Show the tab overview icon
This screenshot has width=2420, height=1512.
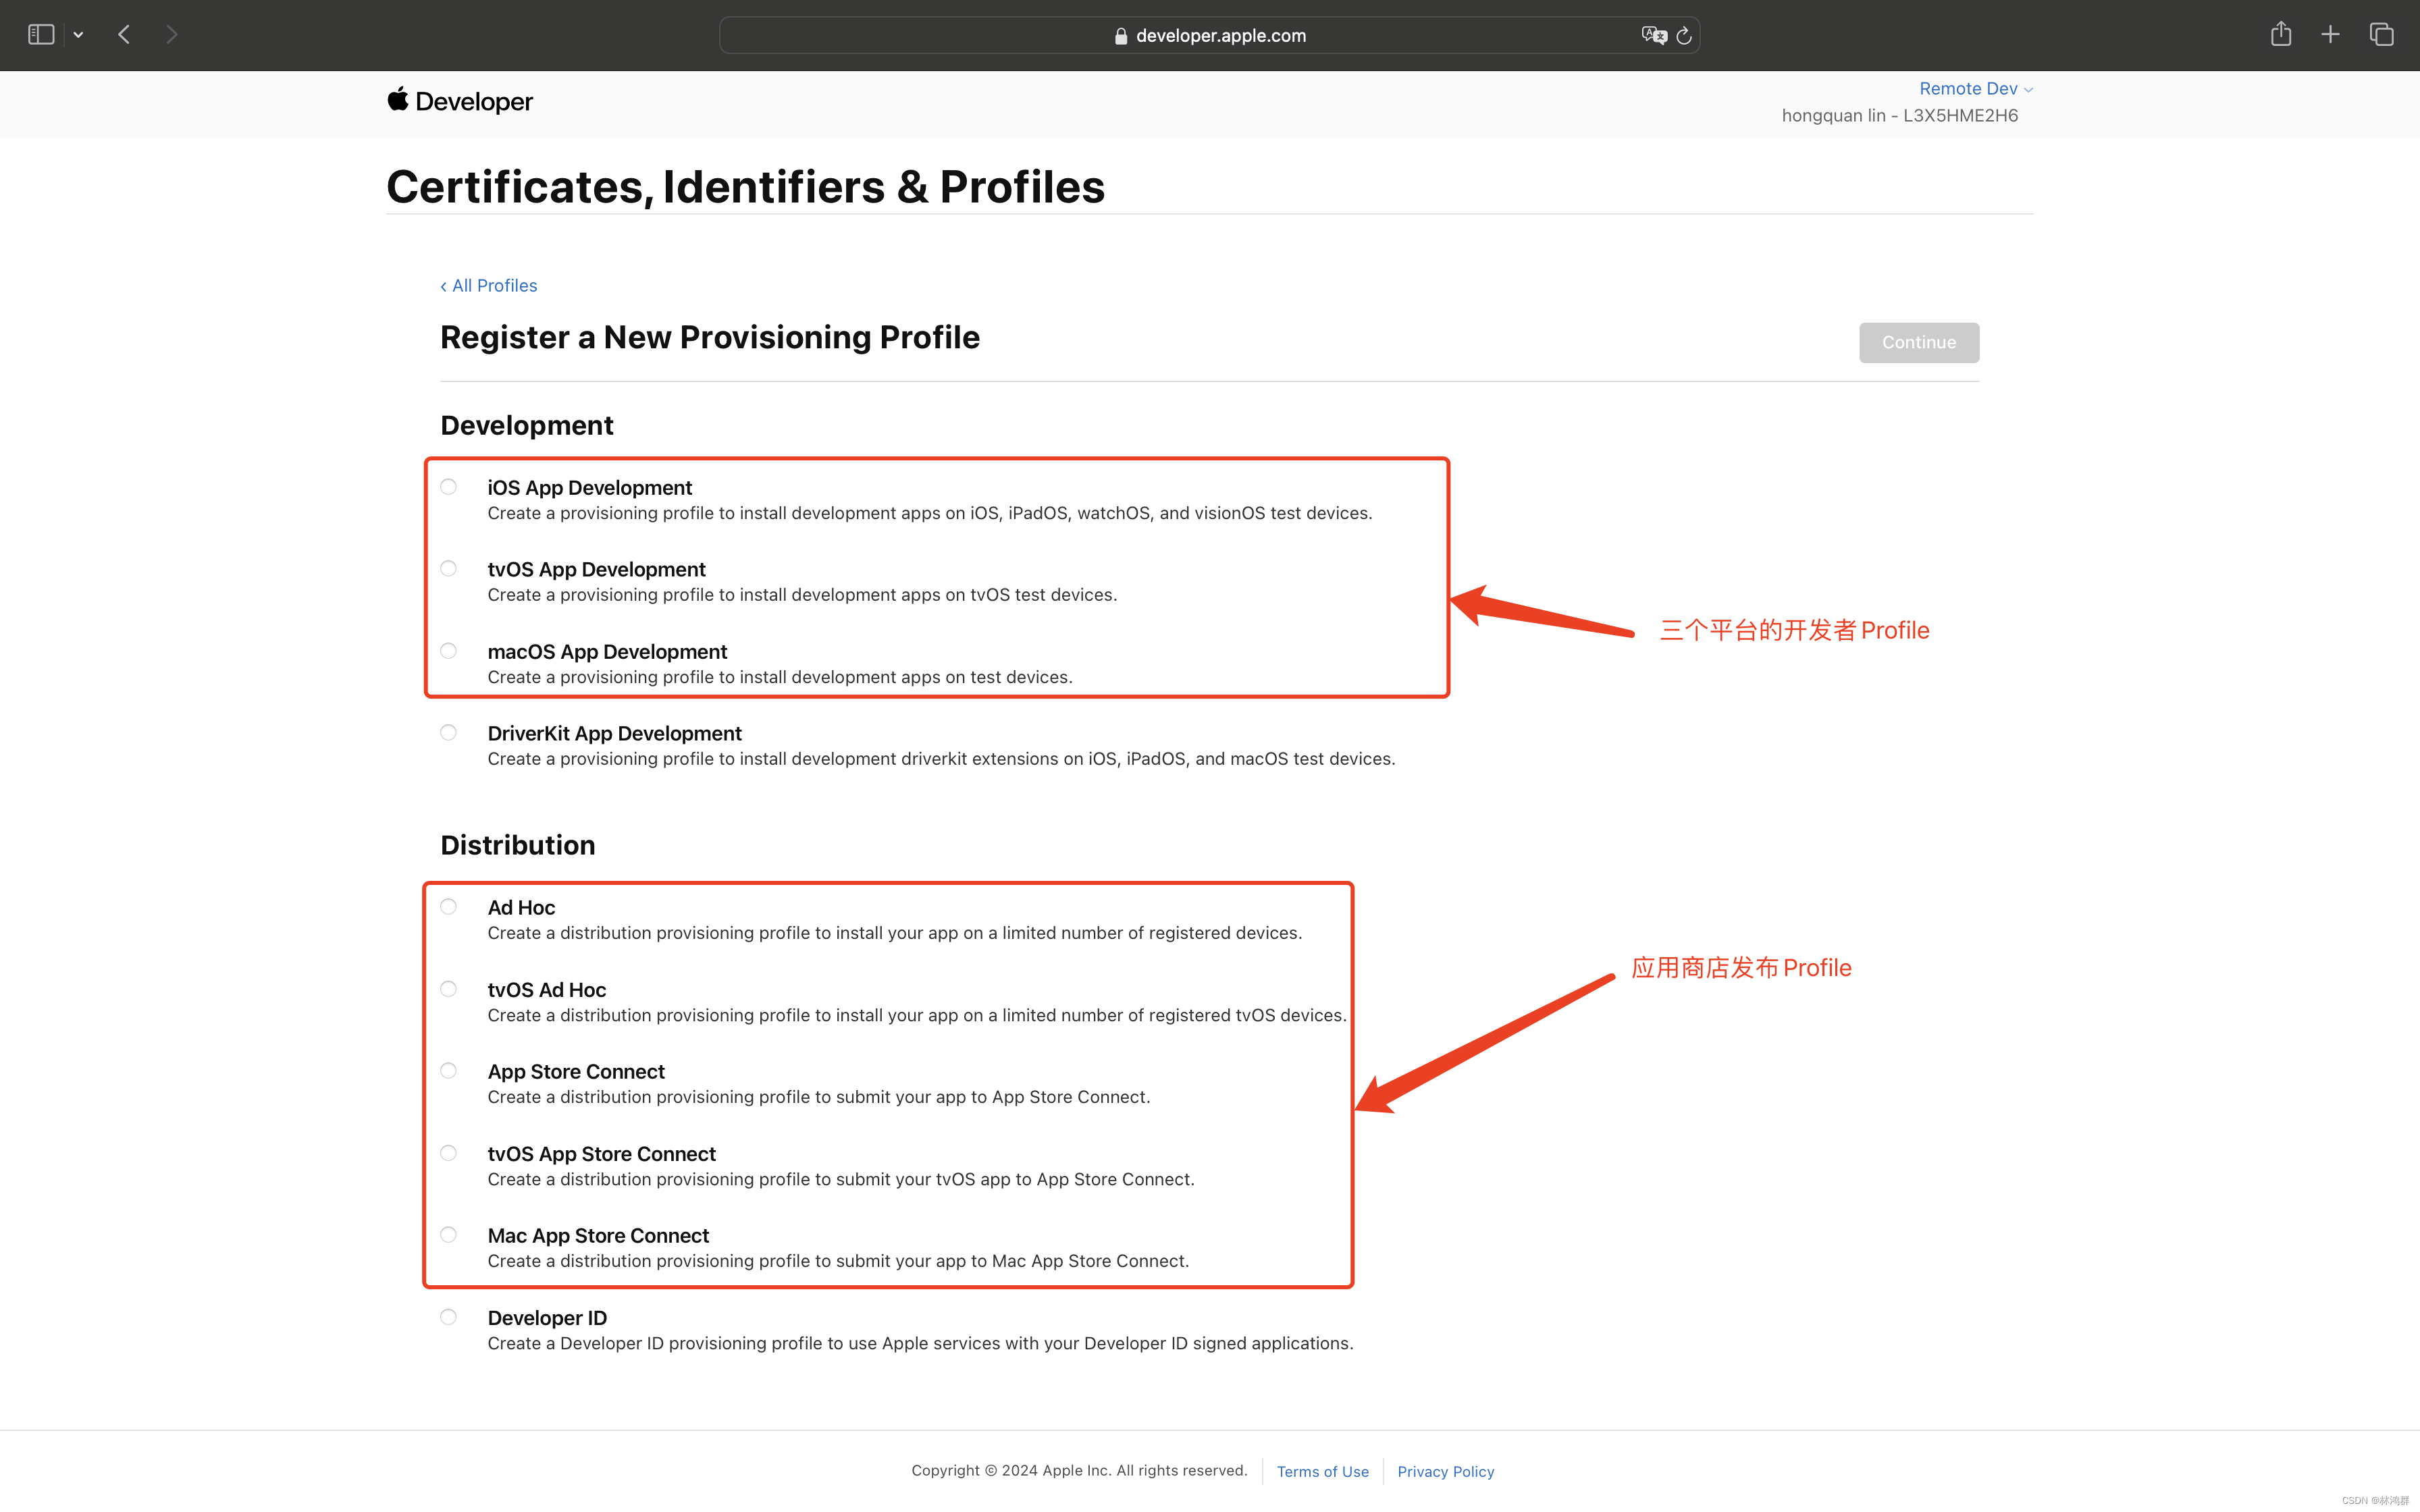point(2381,35)
